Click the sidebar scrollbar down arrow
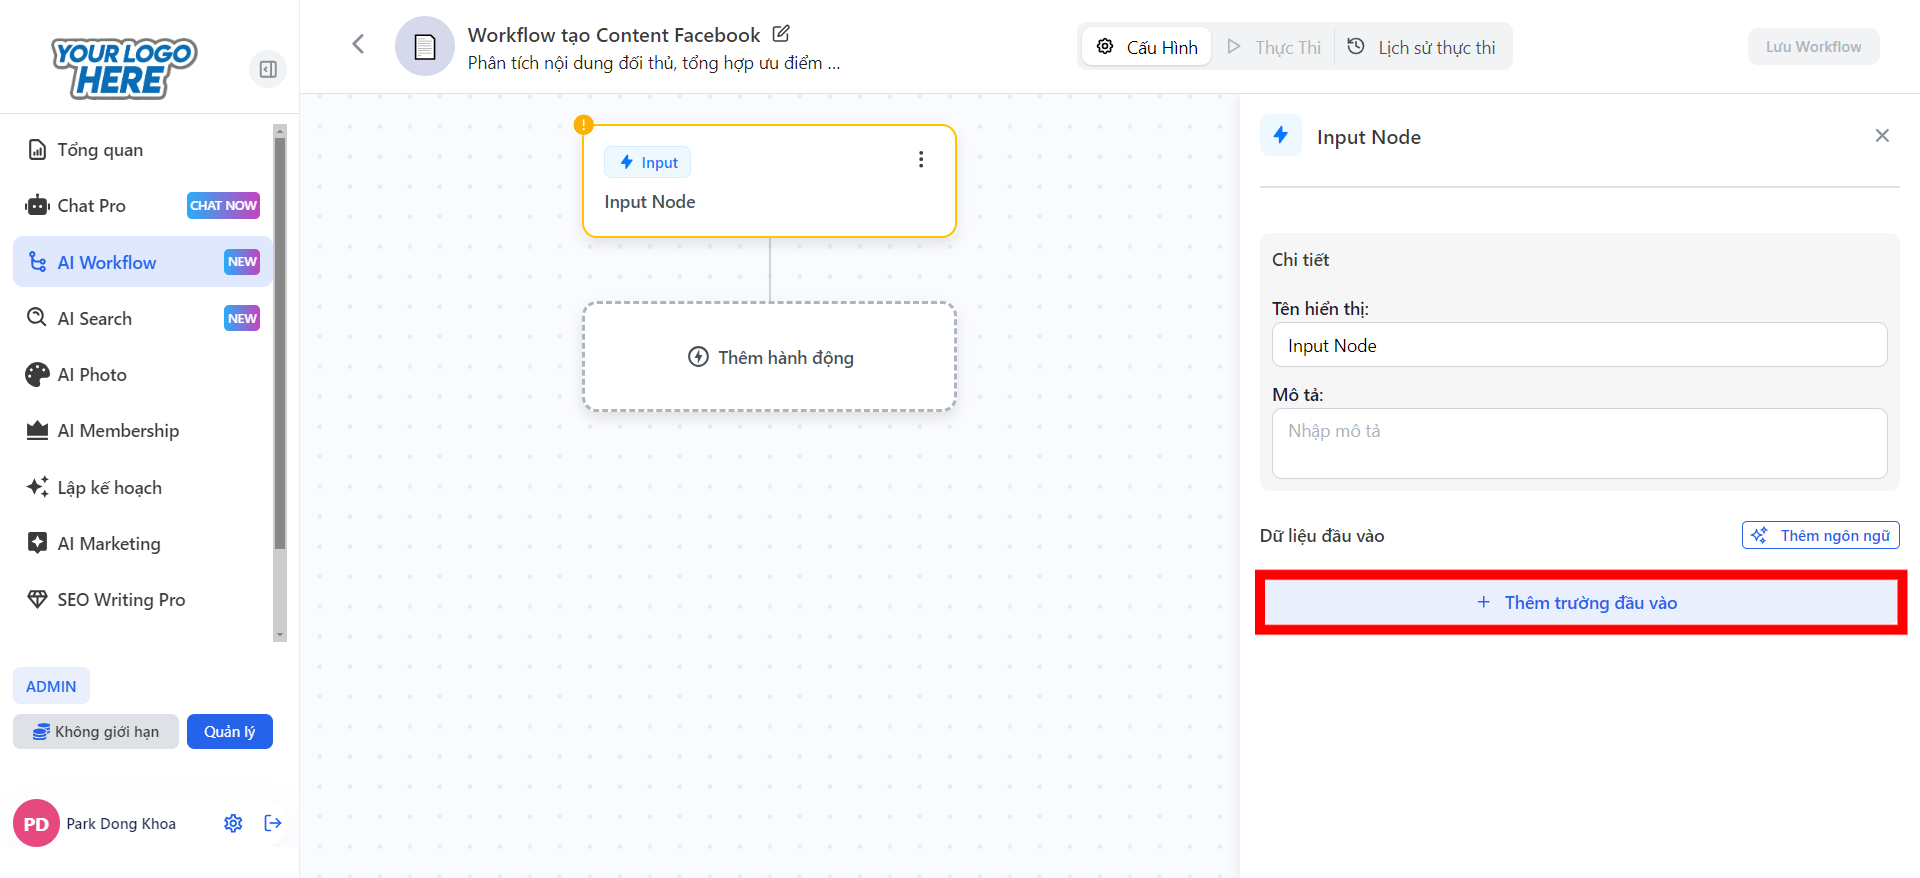Screen dimensions: 1920x878 point(280,634)
